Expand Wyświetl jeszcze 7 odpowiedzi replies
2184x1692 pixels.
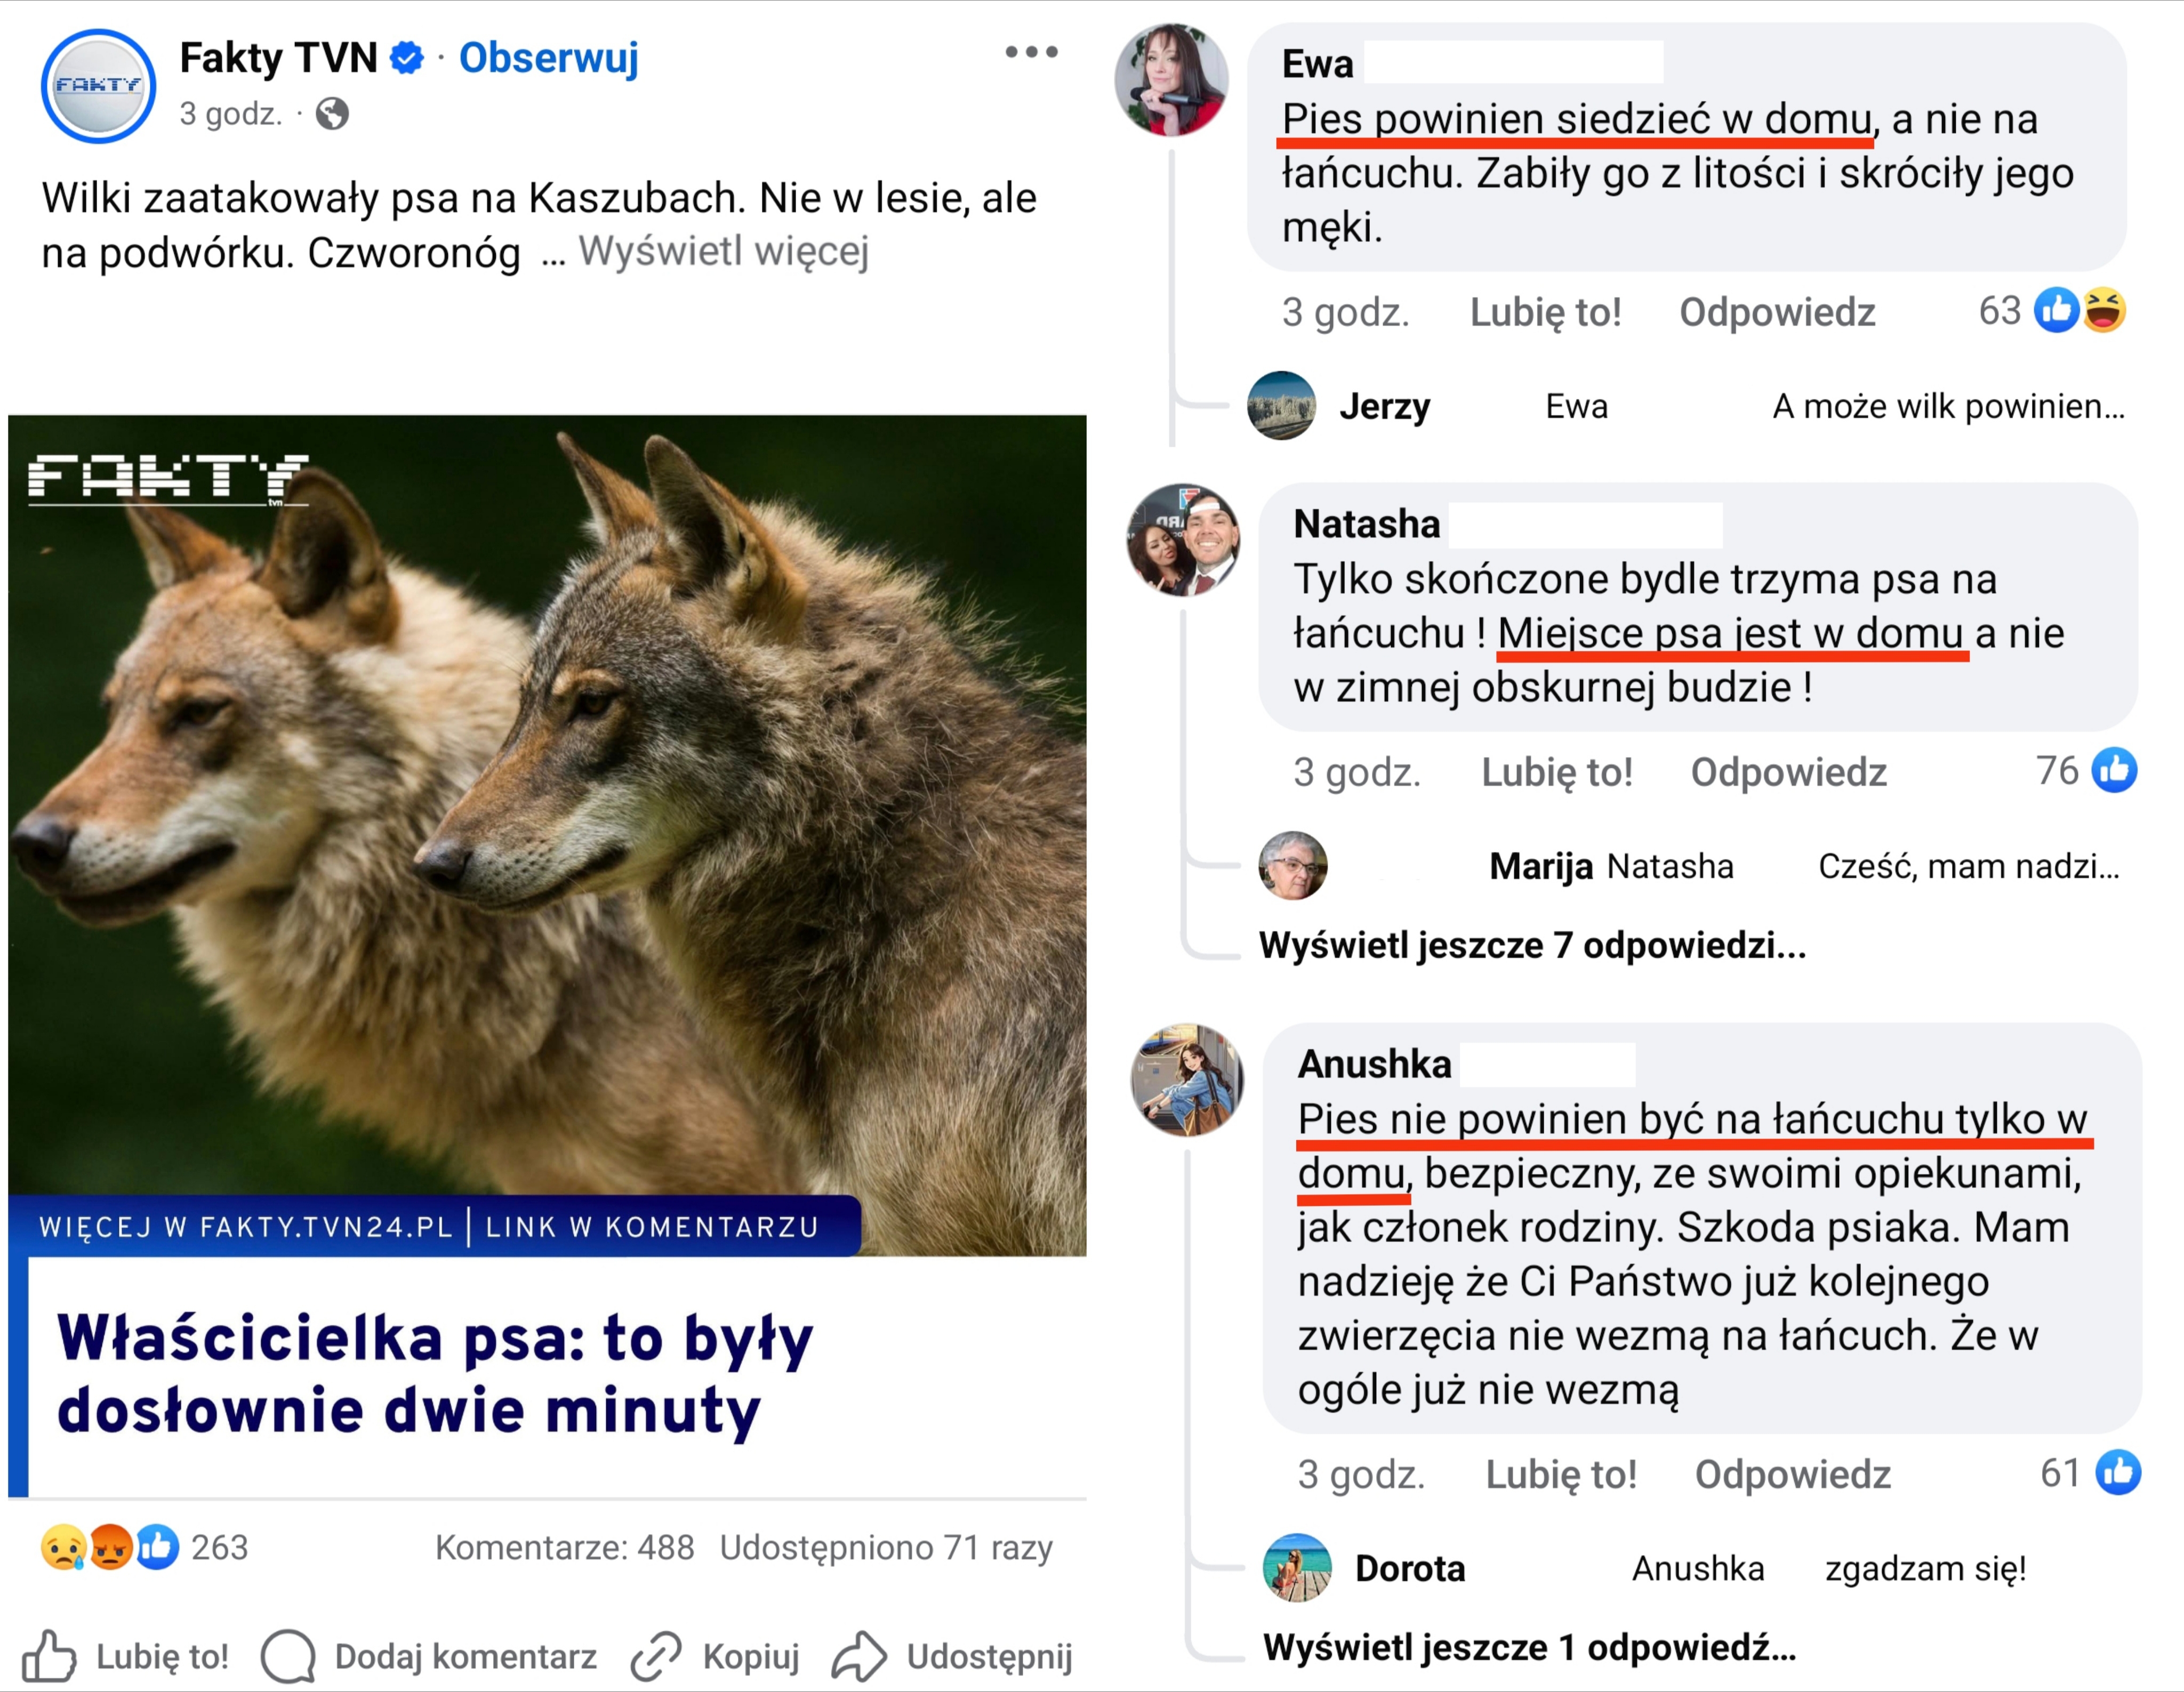coord(1532,945)
